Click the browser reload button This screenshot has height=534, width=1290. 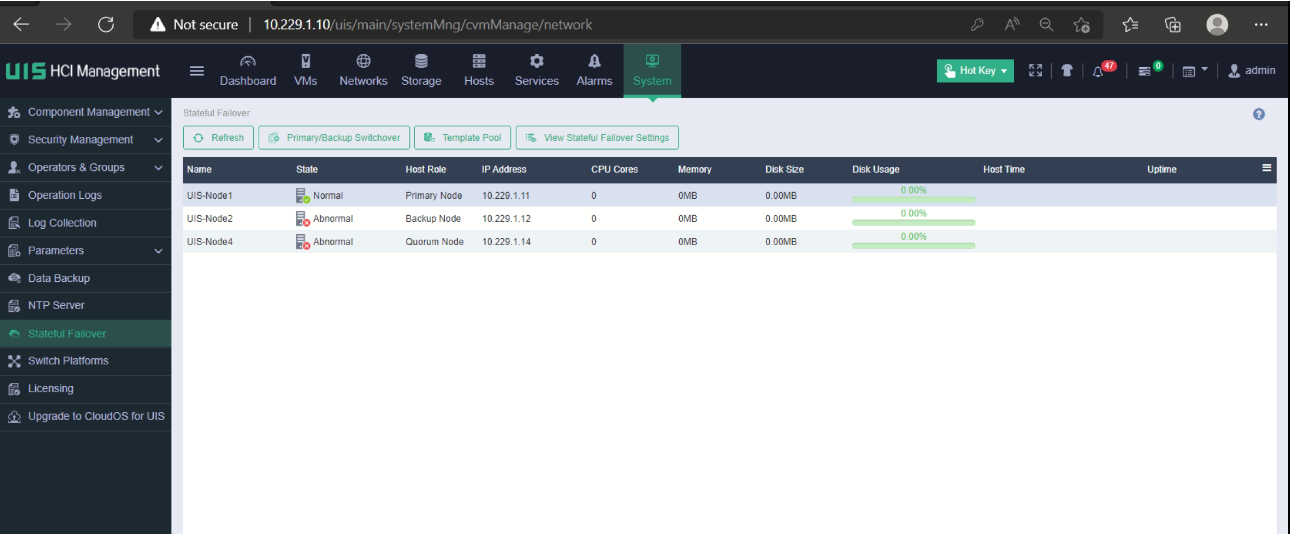click(106, 24)
